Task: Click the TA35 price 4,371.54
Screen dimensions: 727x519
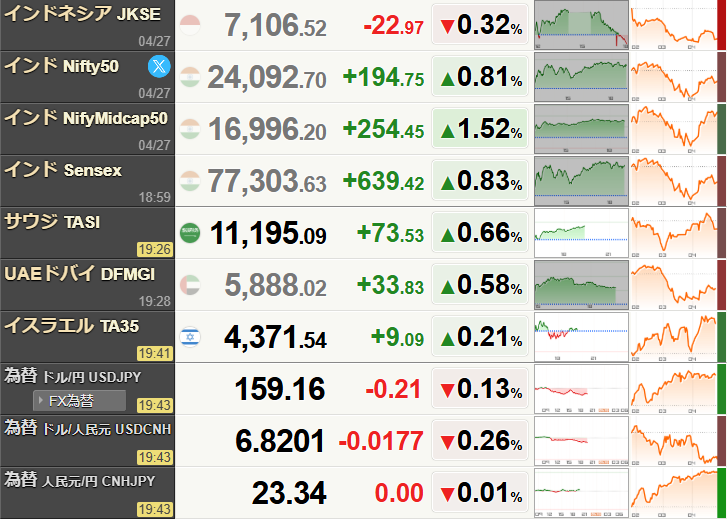Action: point(275,337)
